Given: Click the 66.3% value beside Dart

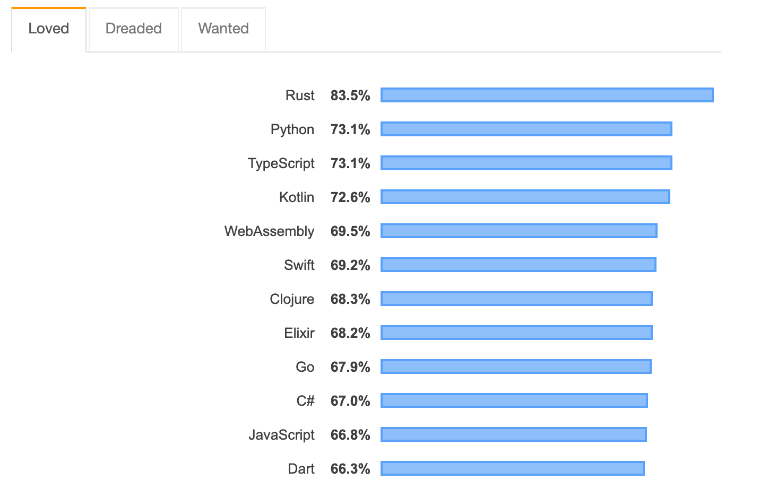Looking at the screenshot, I should (350, 469).
